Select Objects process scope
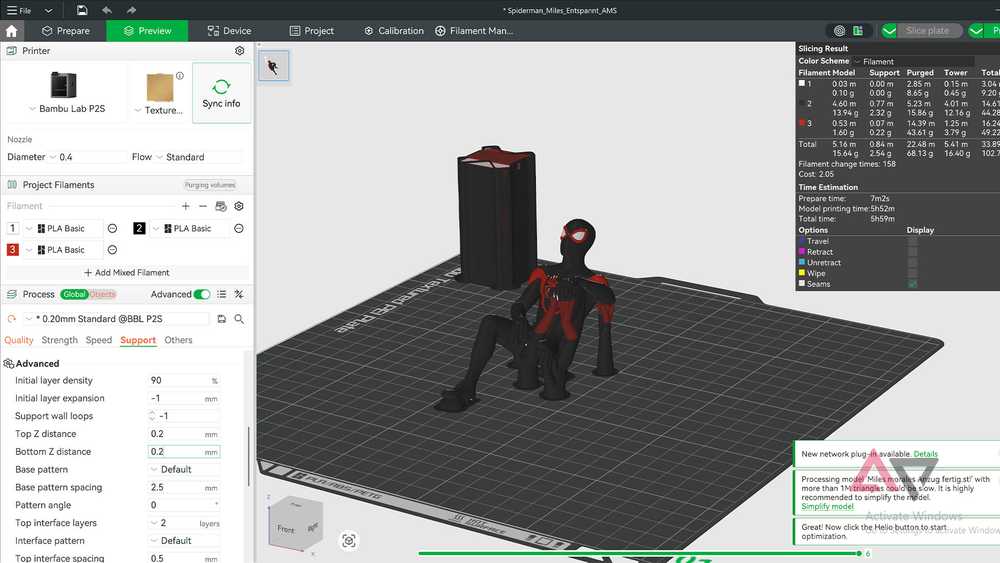The height and width of the screenshot is (563, 1000). point(102,294)
